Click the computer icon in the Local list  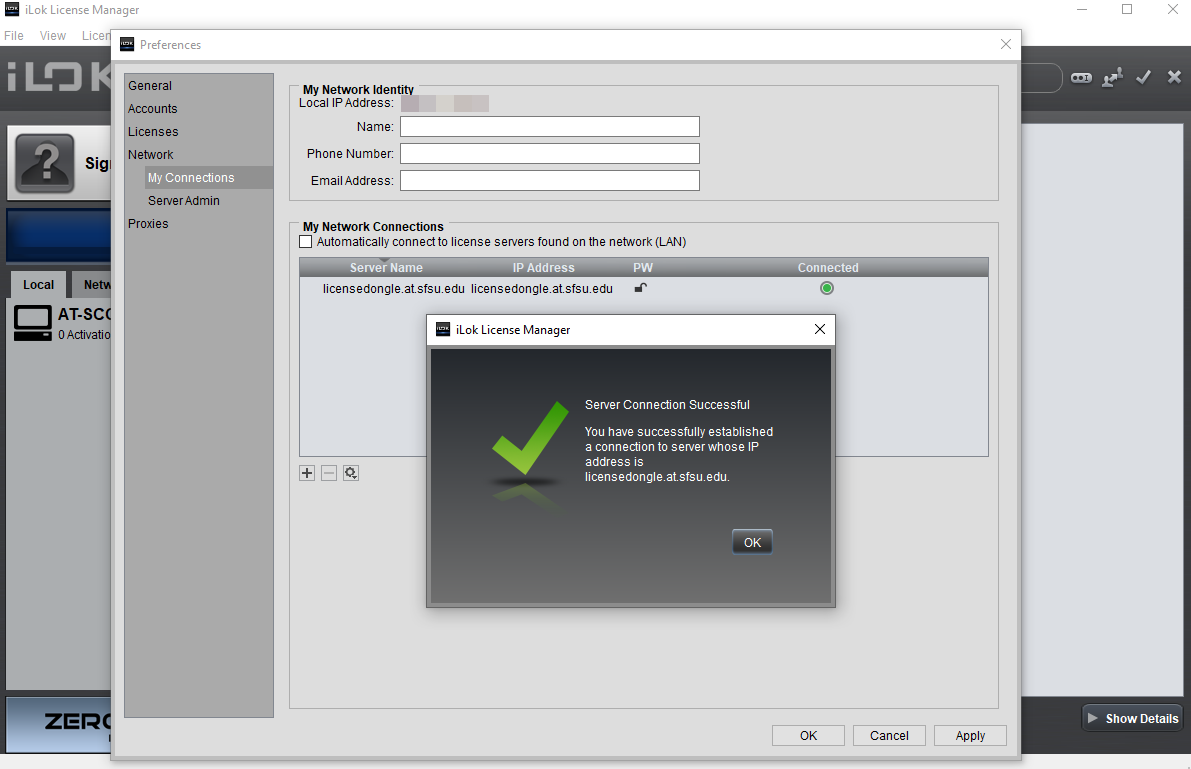(x=33, y=323)
